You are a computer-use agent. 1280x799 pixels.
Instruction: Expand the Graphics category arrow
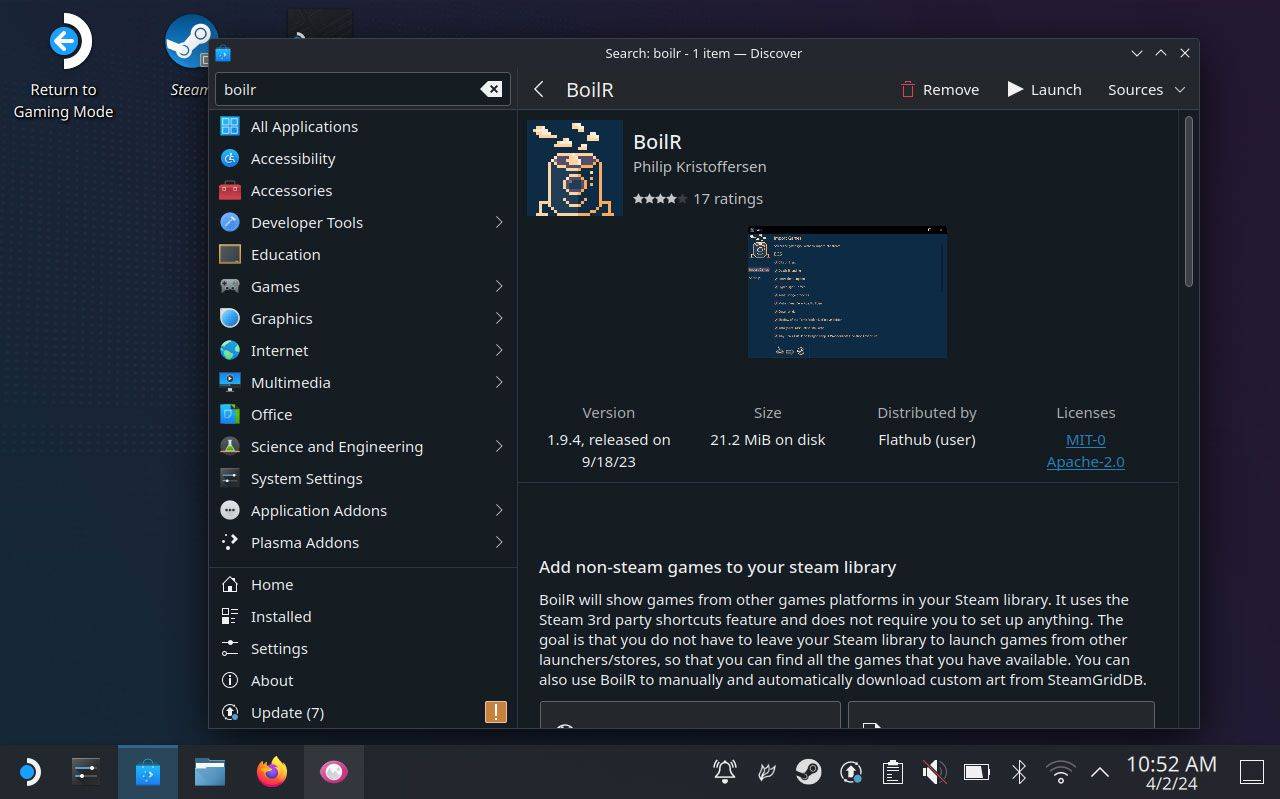point(498,318)
